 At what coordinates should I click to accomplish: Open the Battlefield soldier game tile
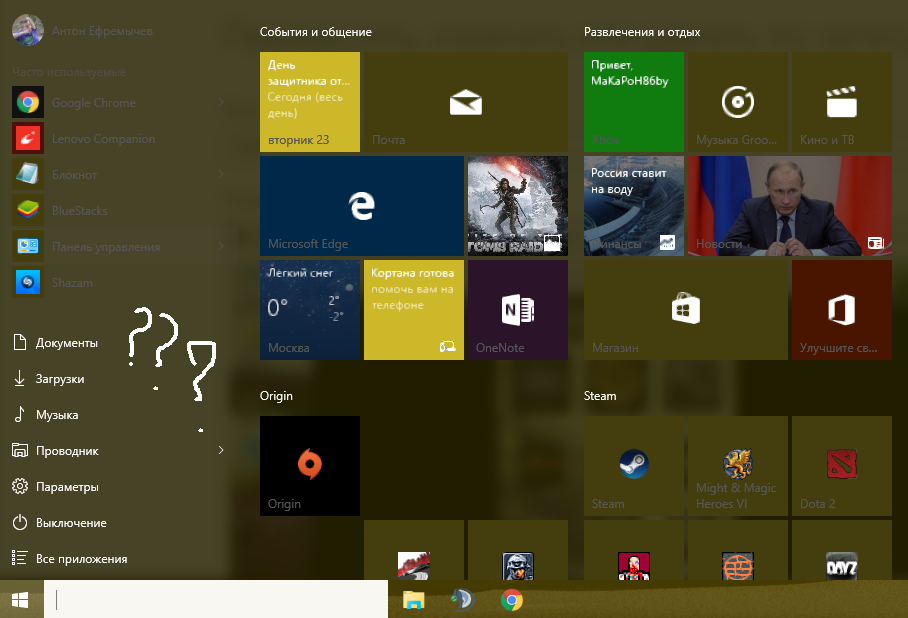(518, 550)
